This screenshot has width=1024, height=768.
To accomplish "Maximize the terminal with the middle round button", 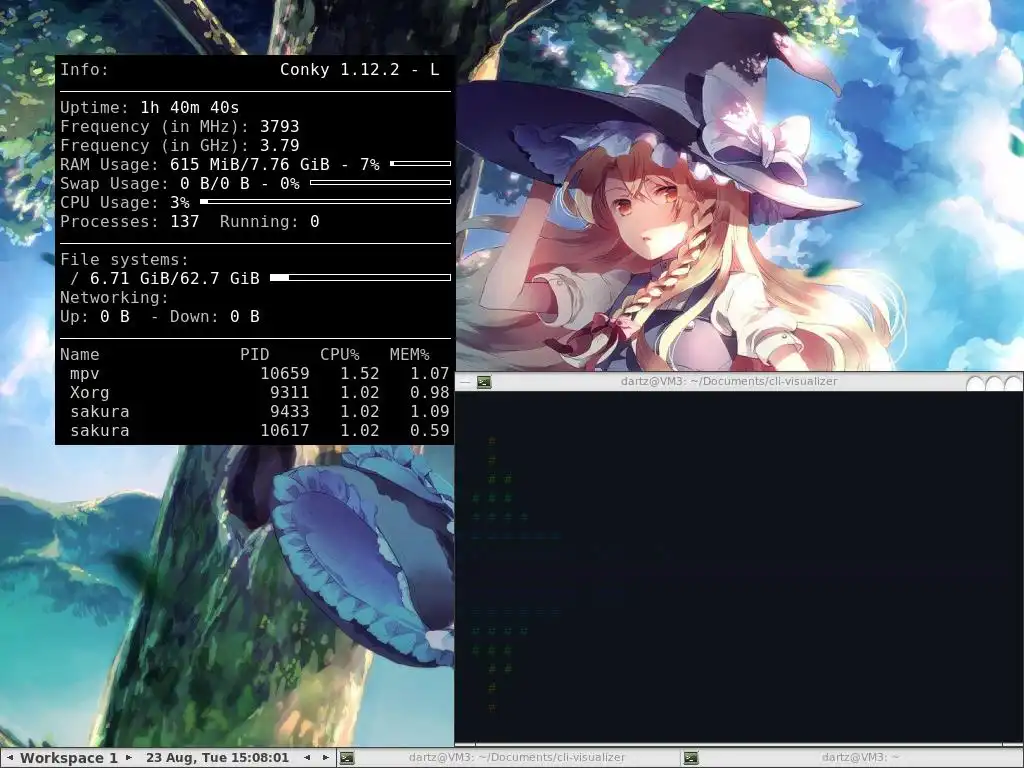I will click(994, 383).
